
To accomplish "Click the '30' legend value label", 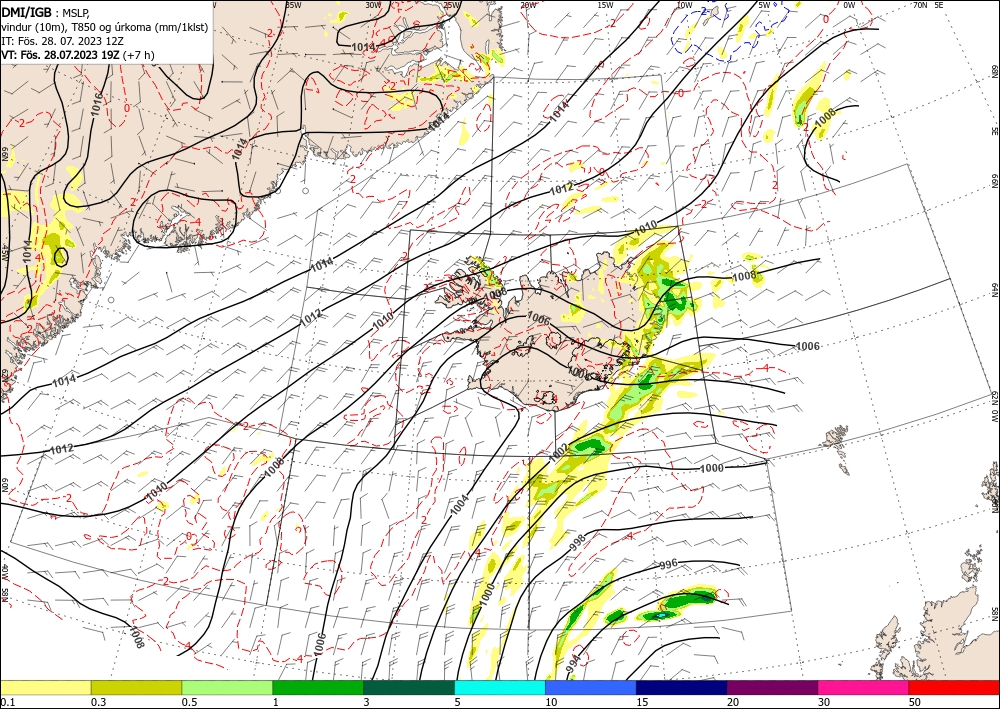I will 824,702.
